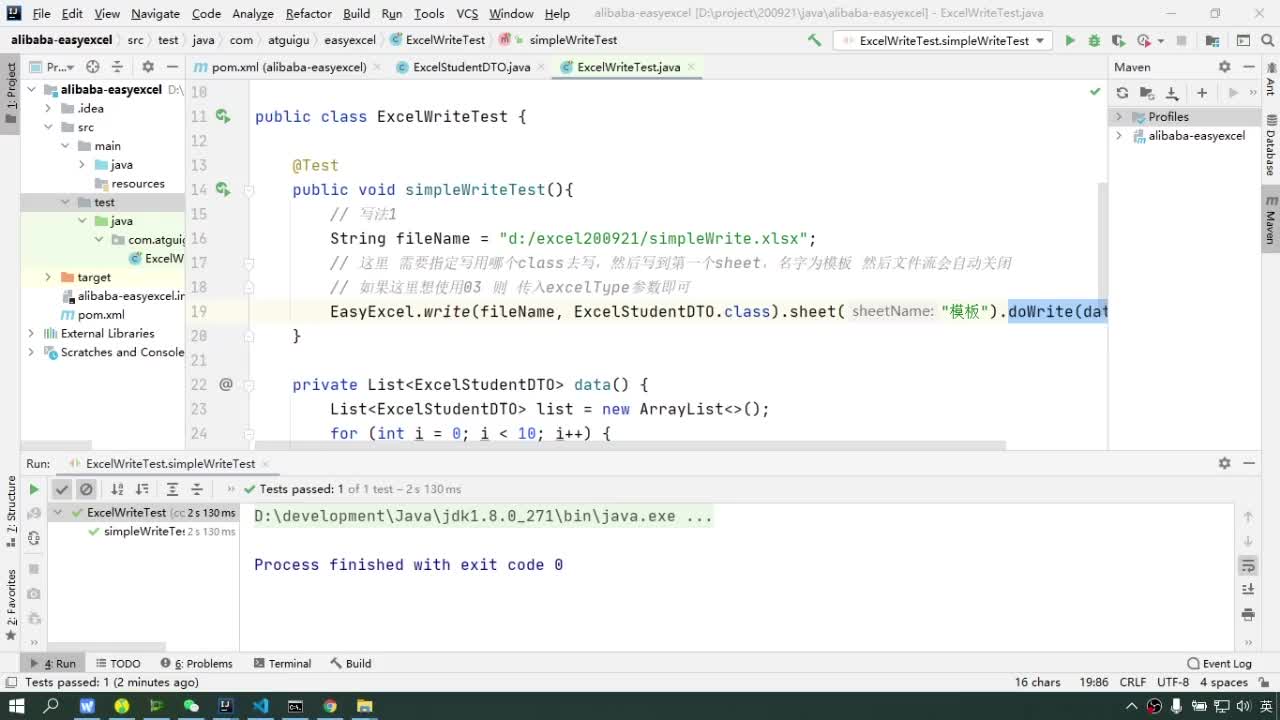
Task: Sort test results by duration
Action: click(x=142, y=489)
